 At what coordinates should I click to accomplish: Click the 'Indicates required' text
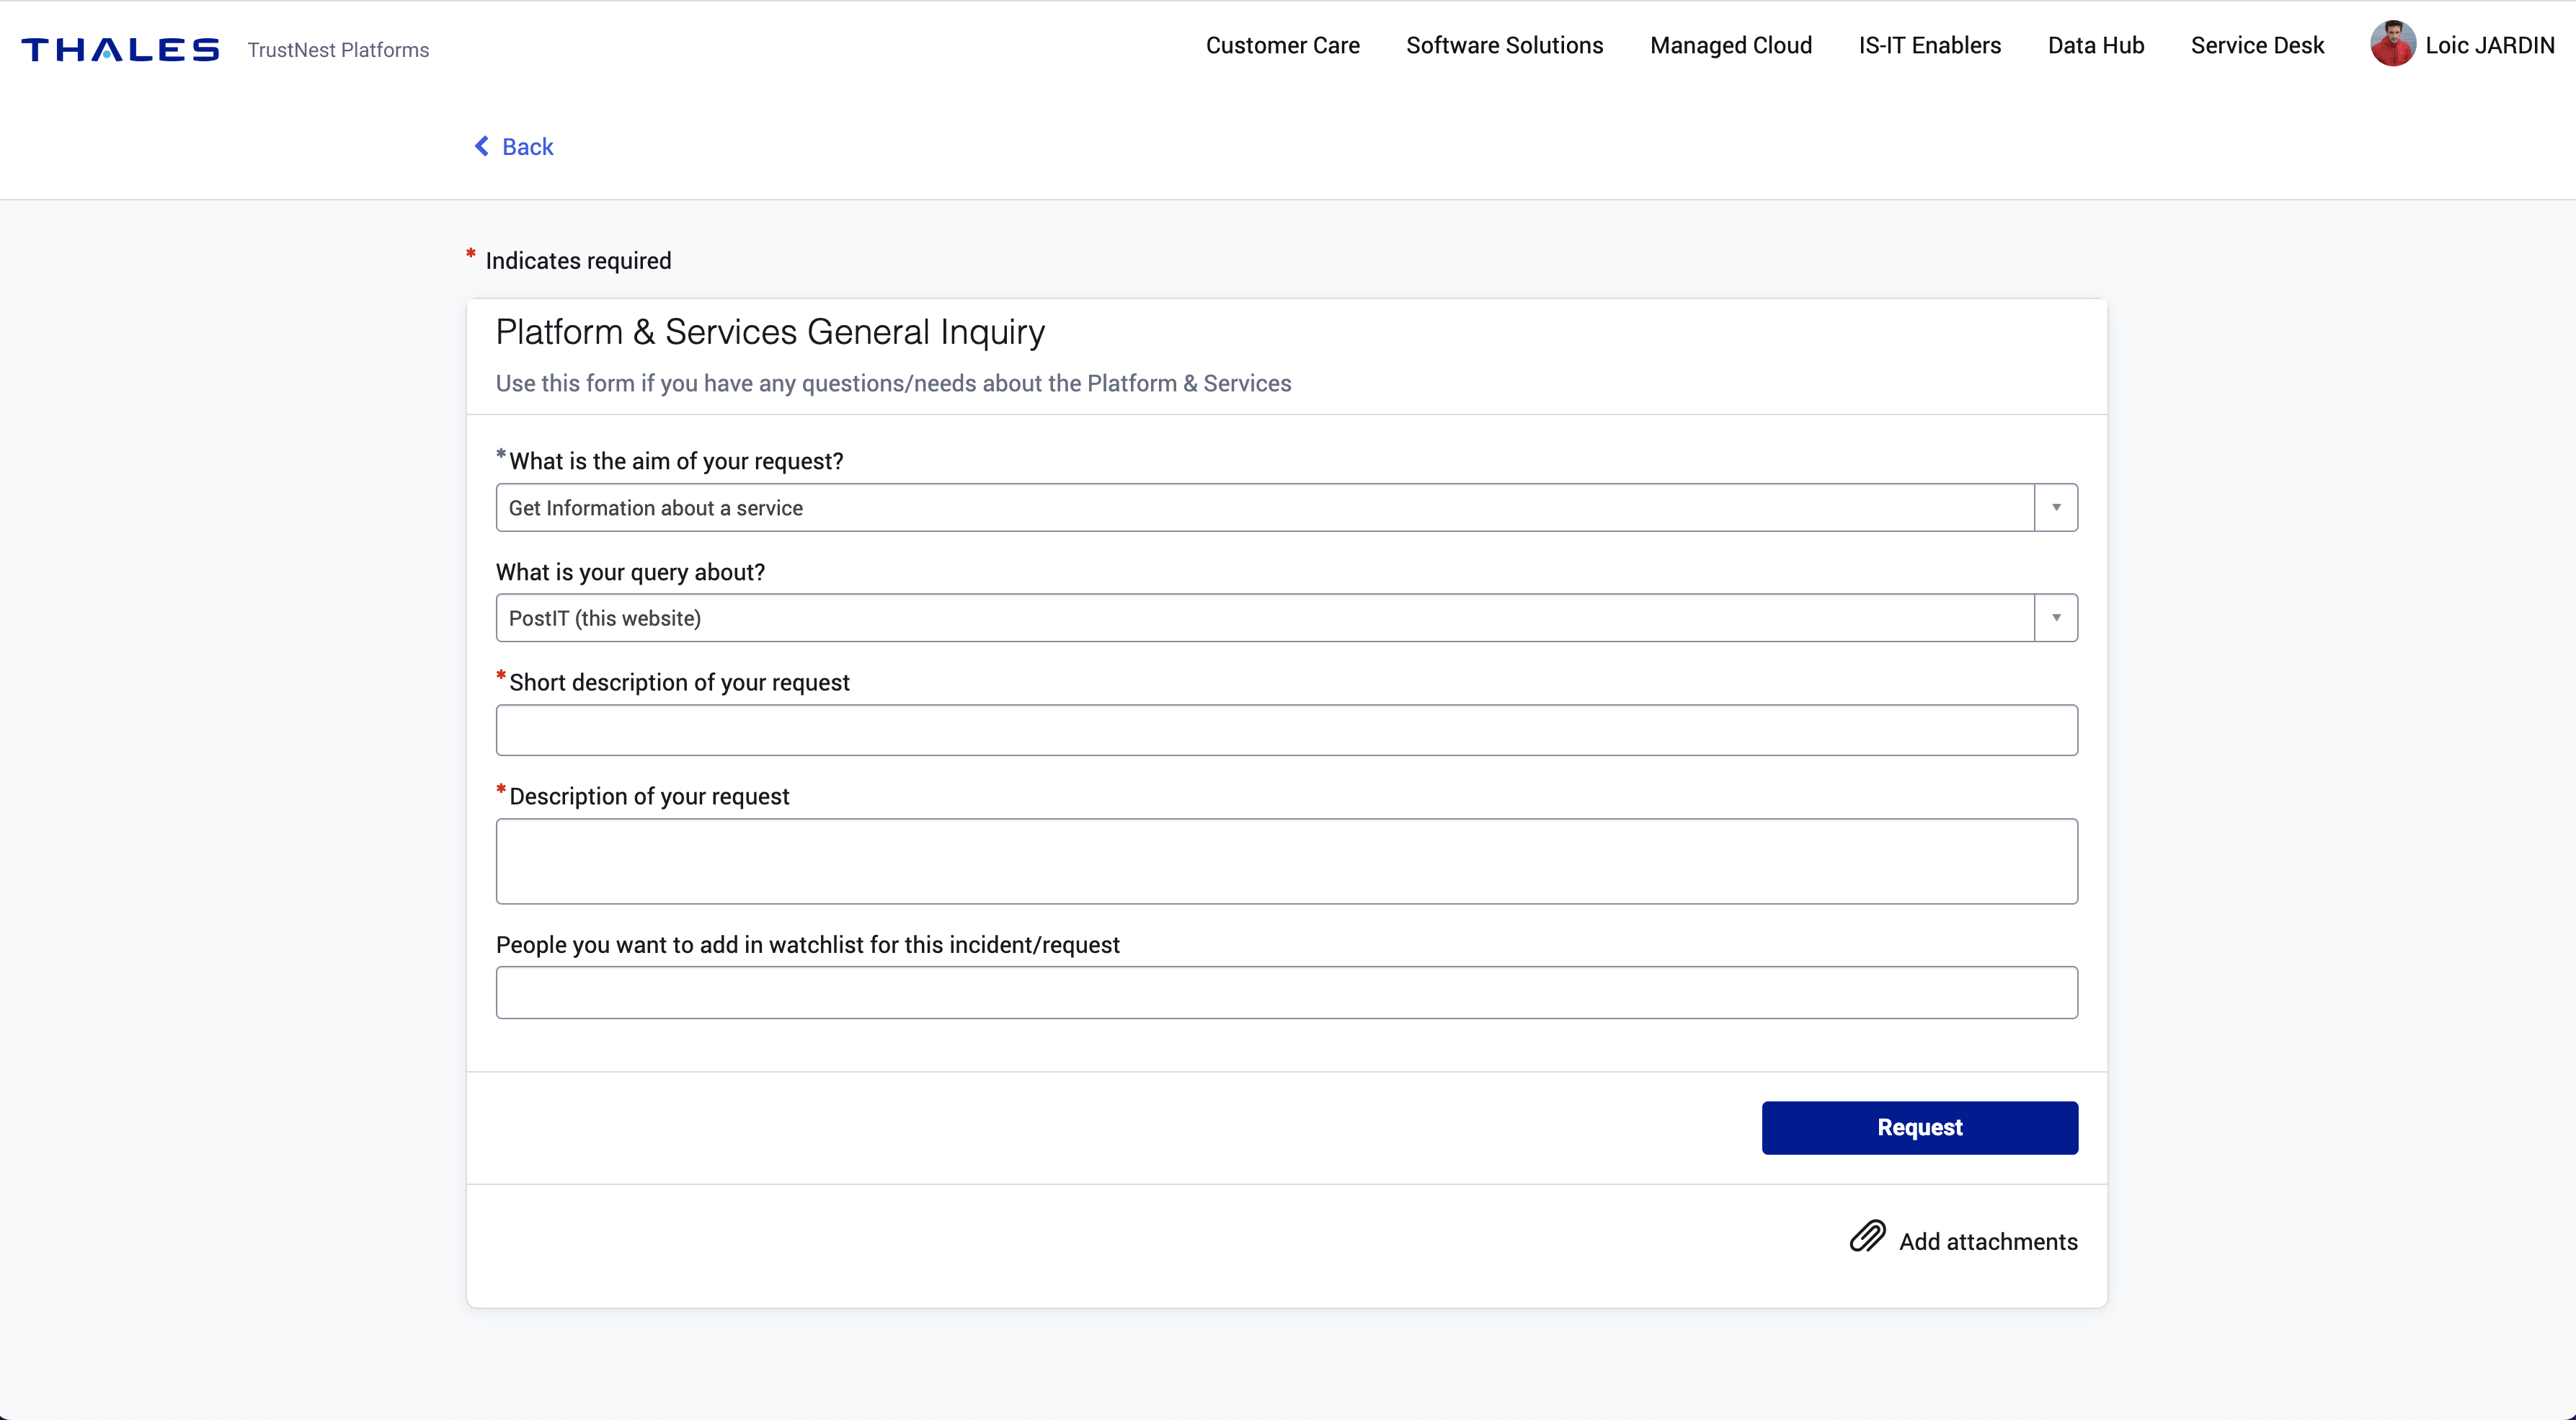point(578,261)
